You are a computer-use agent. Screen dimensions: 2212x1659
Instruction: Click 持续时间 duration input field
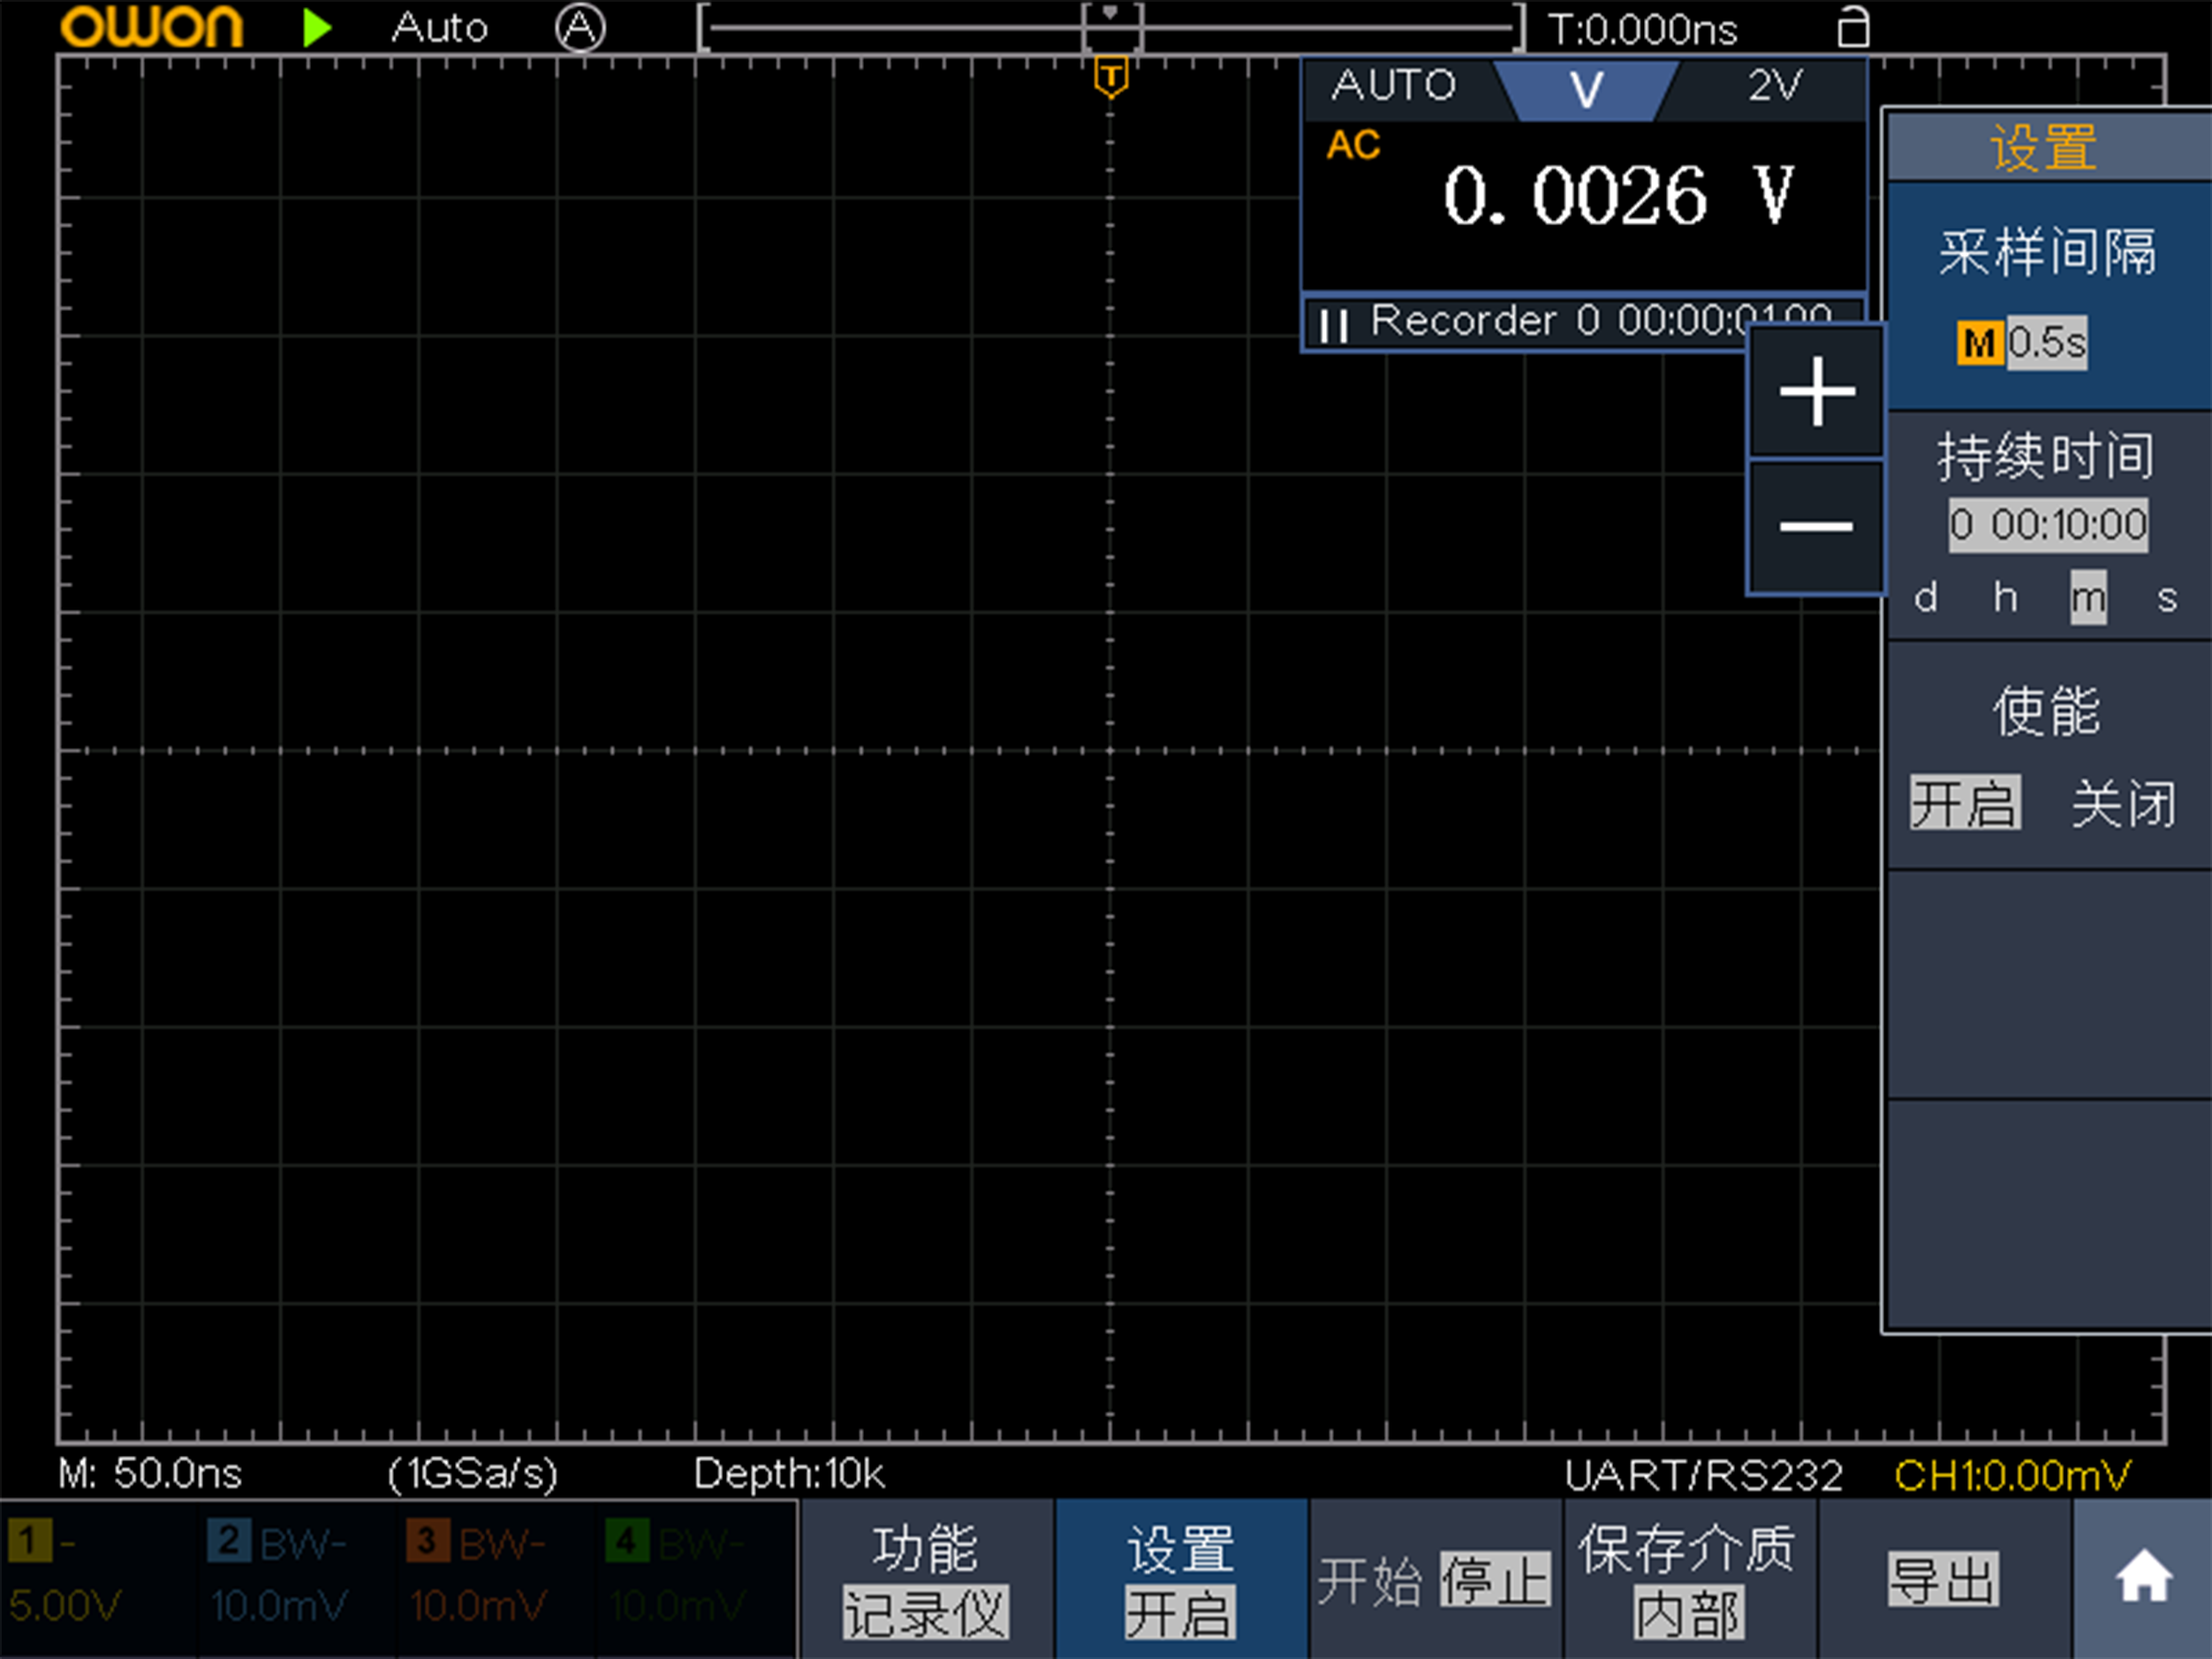pos(2049,523)
